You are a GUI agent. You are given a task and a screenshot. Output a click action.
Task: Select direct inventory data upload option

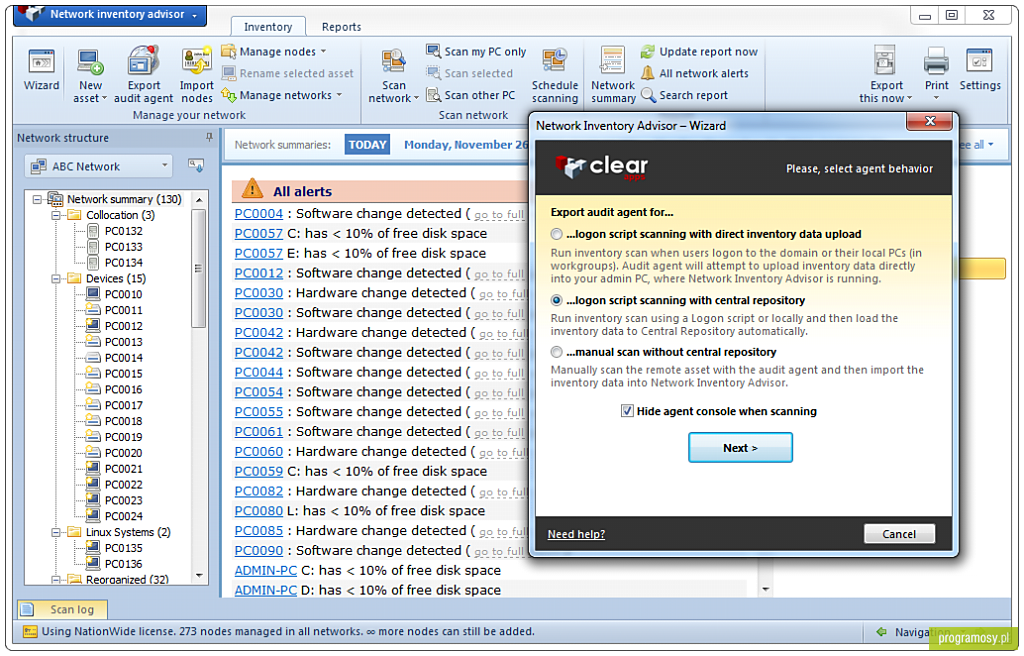pyautogui.click(x=556, y=235)
